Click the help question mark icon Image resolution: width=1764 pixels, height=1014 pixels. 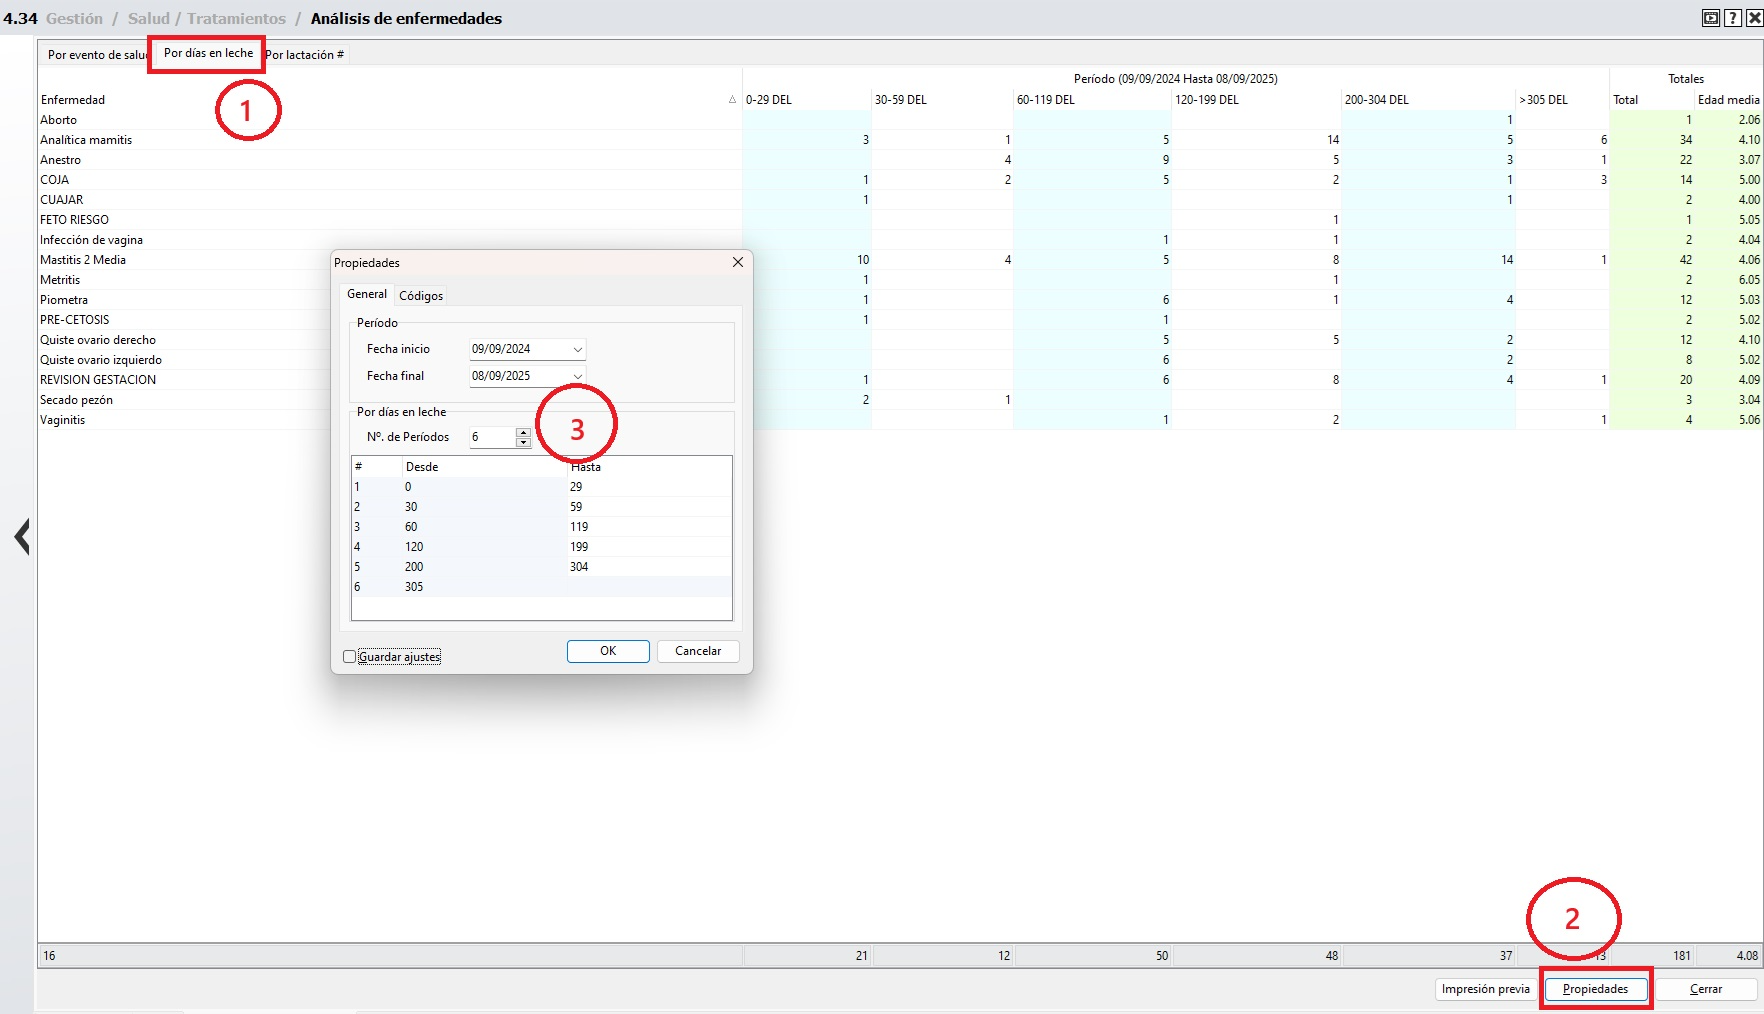click(1733, 18)
